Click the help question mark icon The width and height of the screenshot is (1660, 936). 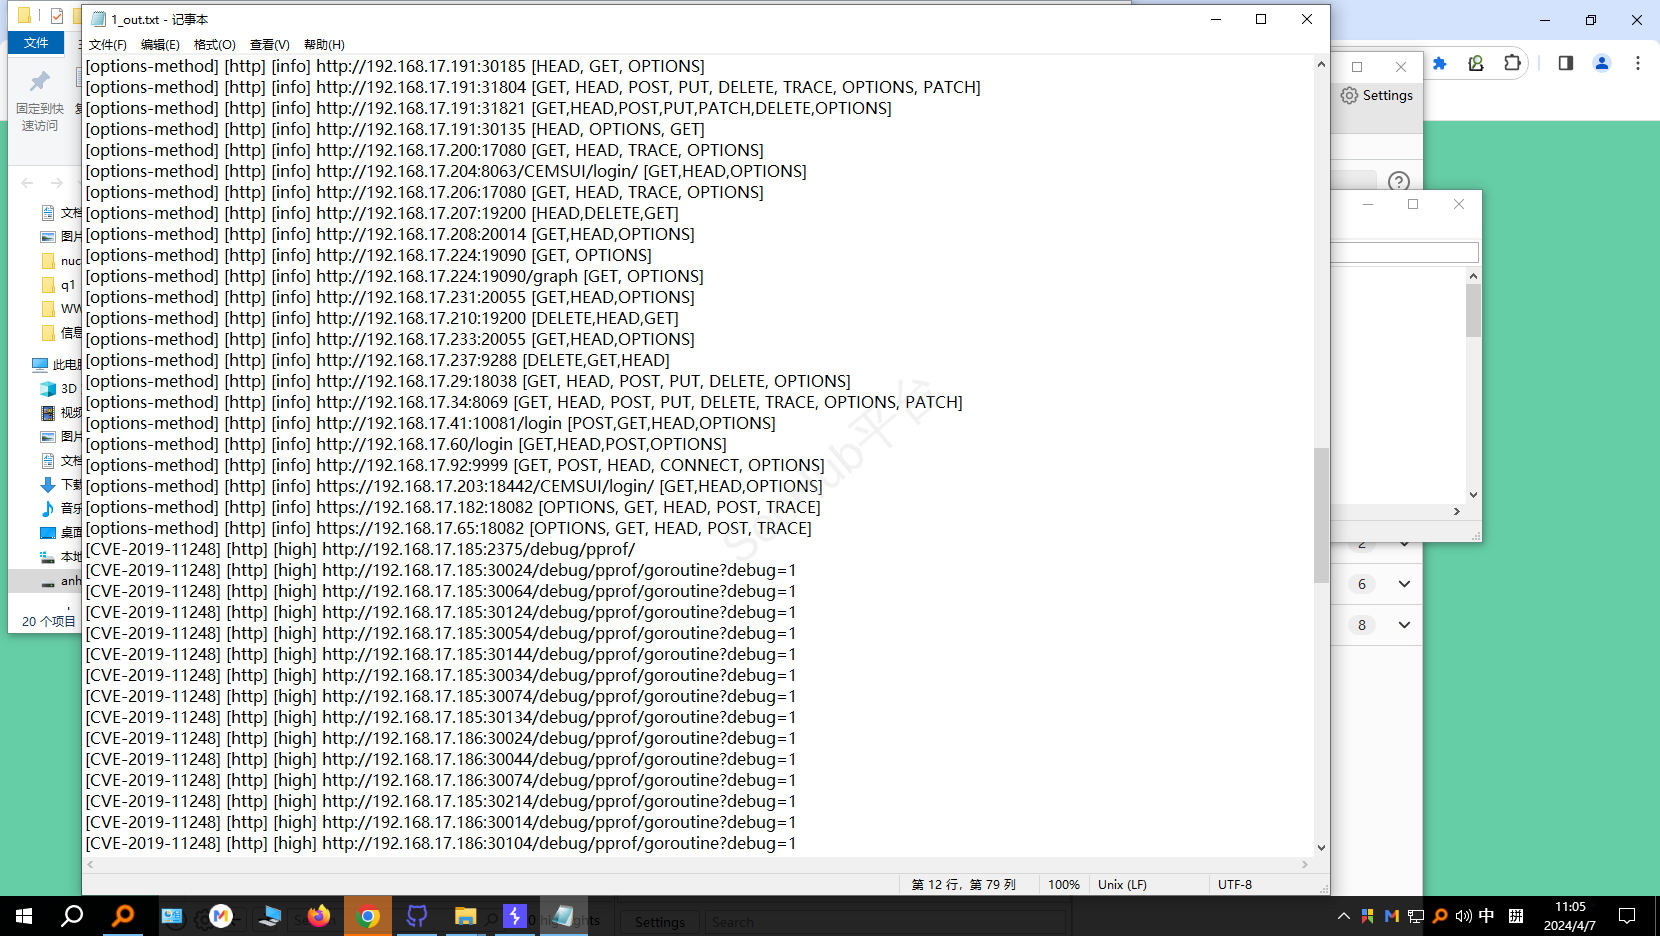click(1399, 181)
